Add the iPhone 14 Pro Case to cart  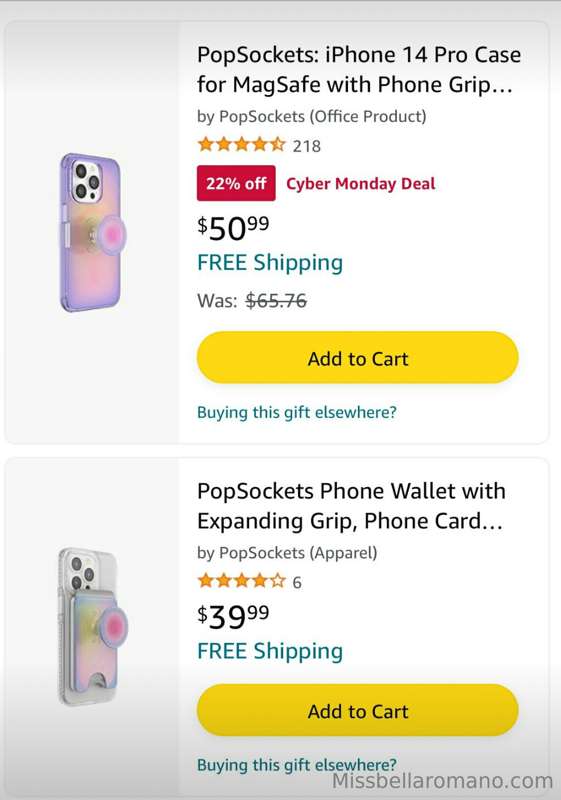pyautogui.click(x=358, y=358)
